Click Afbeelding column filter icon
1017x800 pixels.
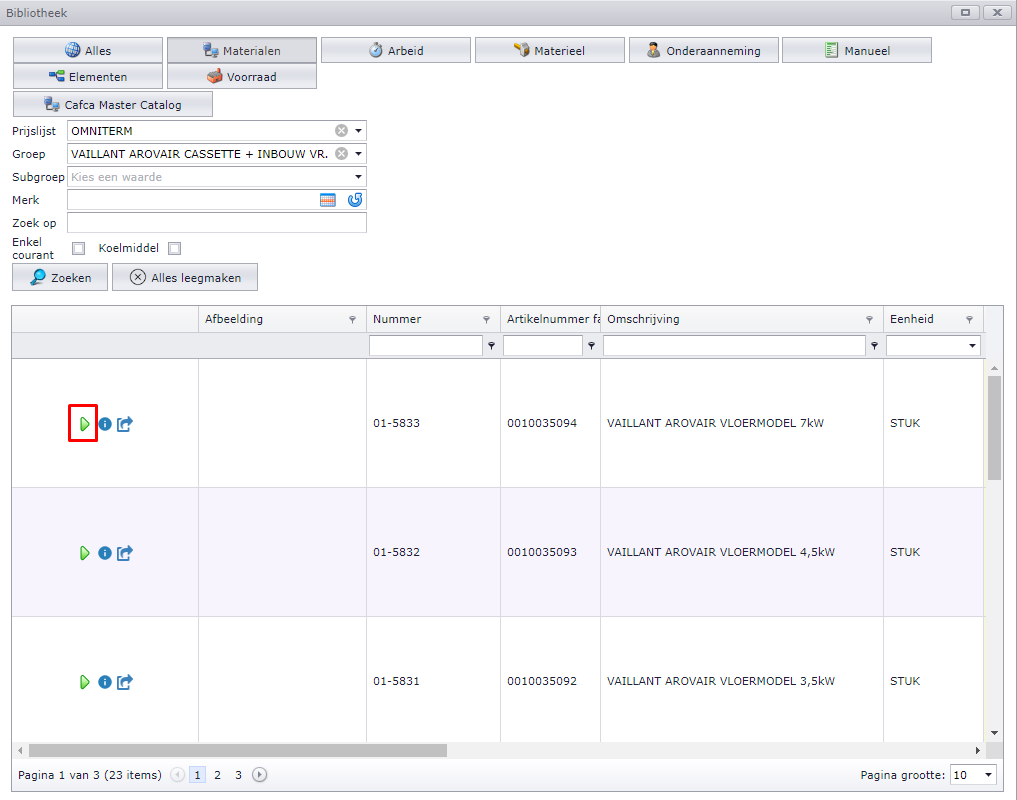pyautogui.click(x=352, y=319)
